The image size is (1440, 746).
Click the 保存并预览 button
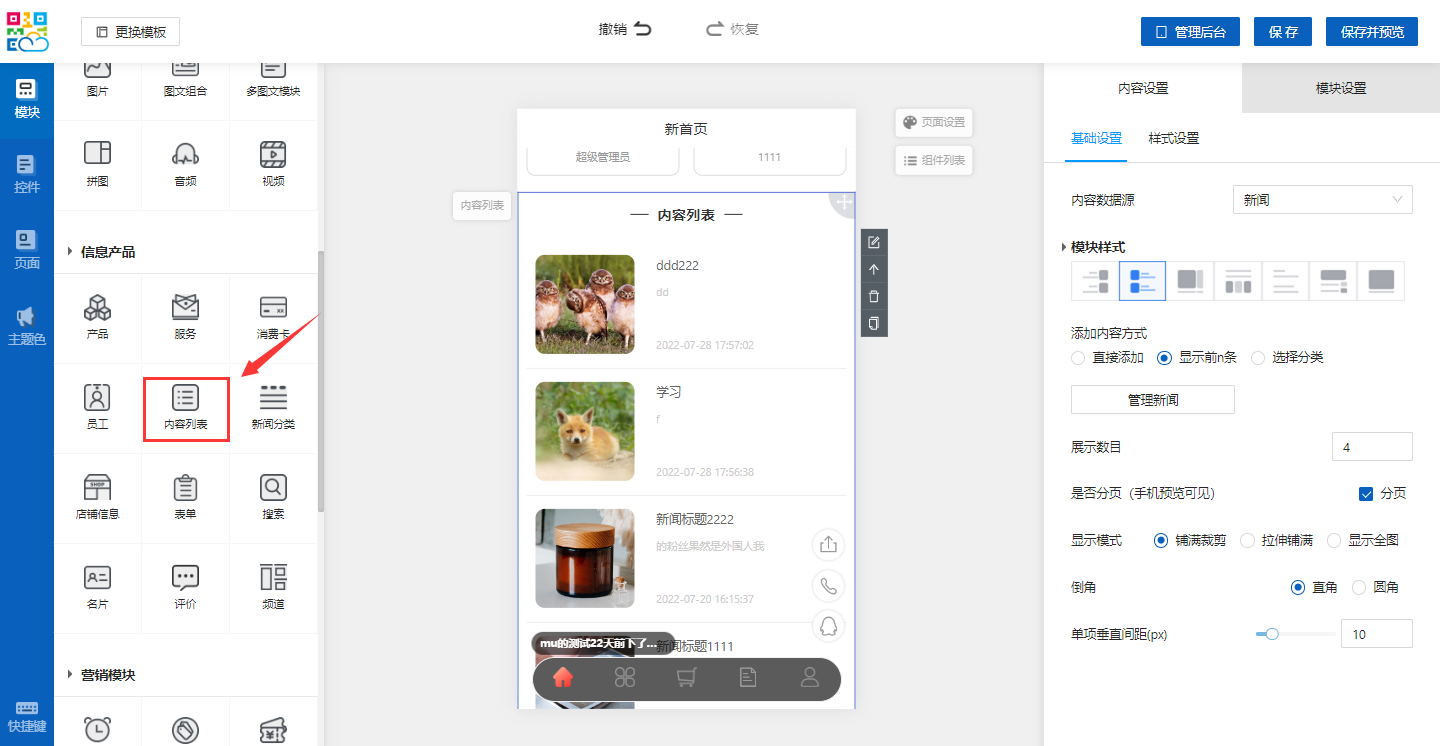[1371, 32]
